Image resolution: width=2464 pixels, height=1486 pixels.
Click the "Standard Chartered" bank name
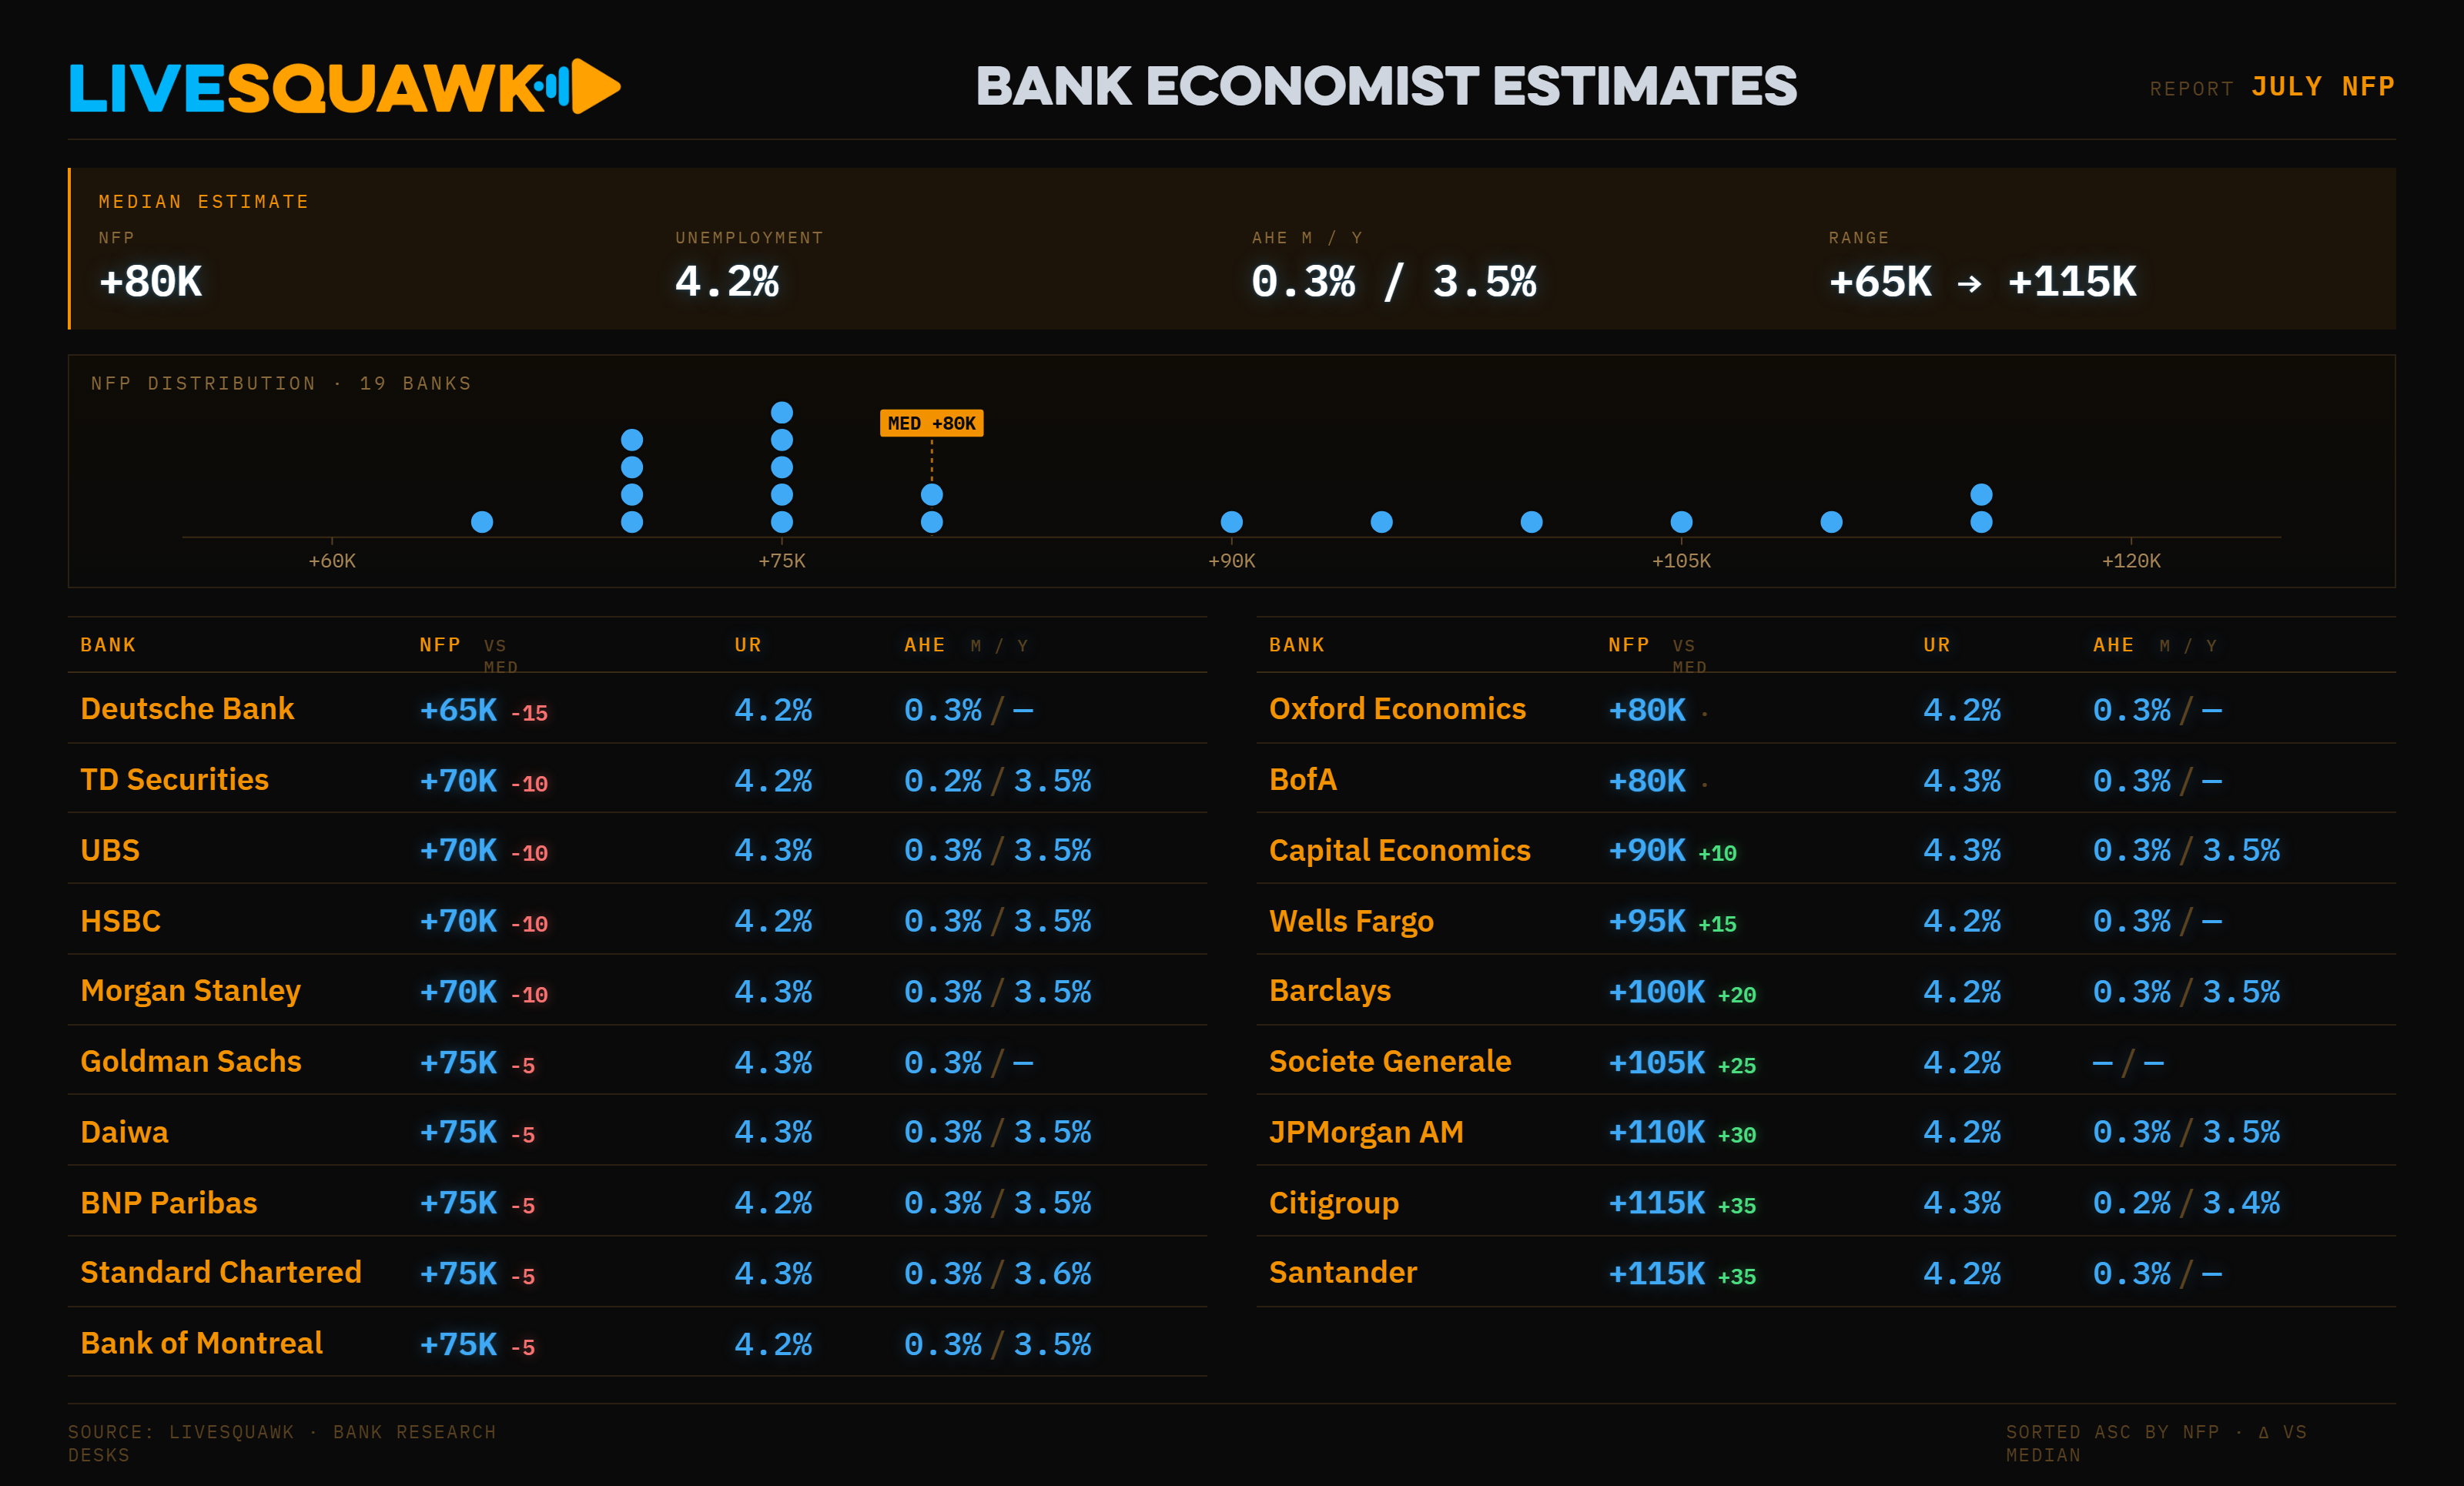pyautogui.click(x=221, y=1272)
